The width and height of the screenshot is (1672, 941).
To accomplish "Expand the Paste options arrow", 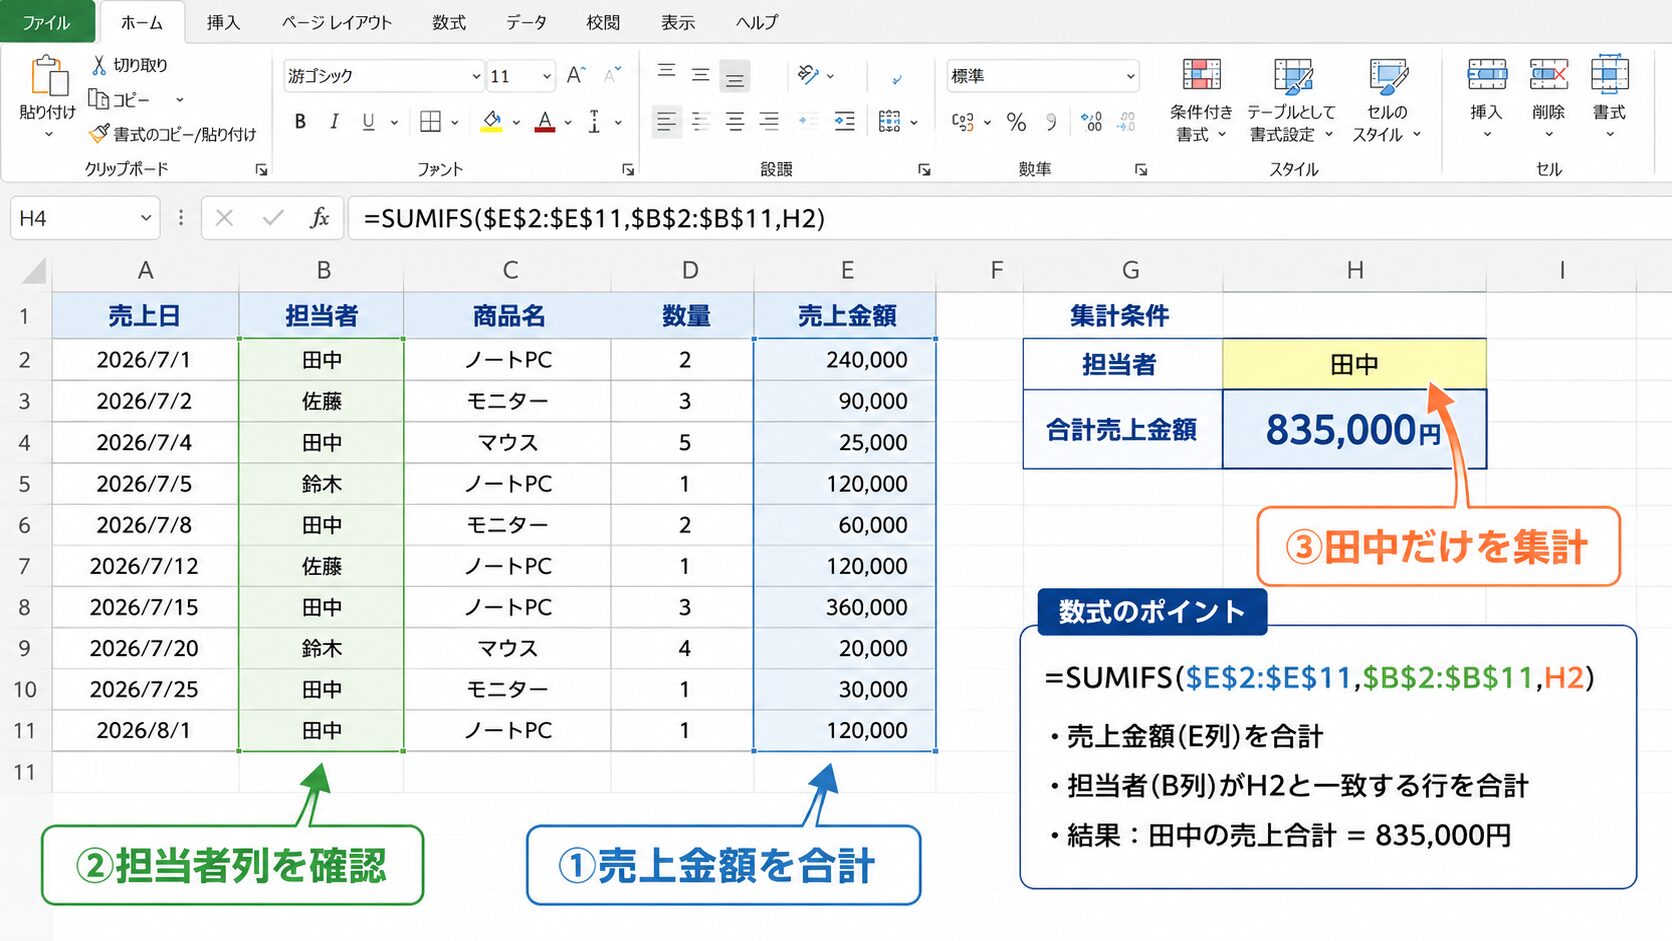I will tap(48, 134).
